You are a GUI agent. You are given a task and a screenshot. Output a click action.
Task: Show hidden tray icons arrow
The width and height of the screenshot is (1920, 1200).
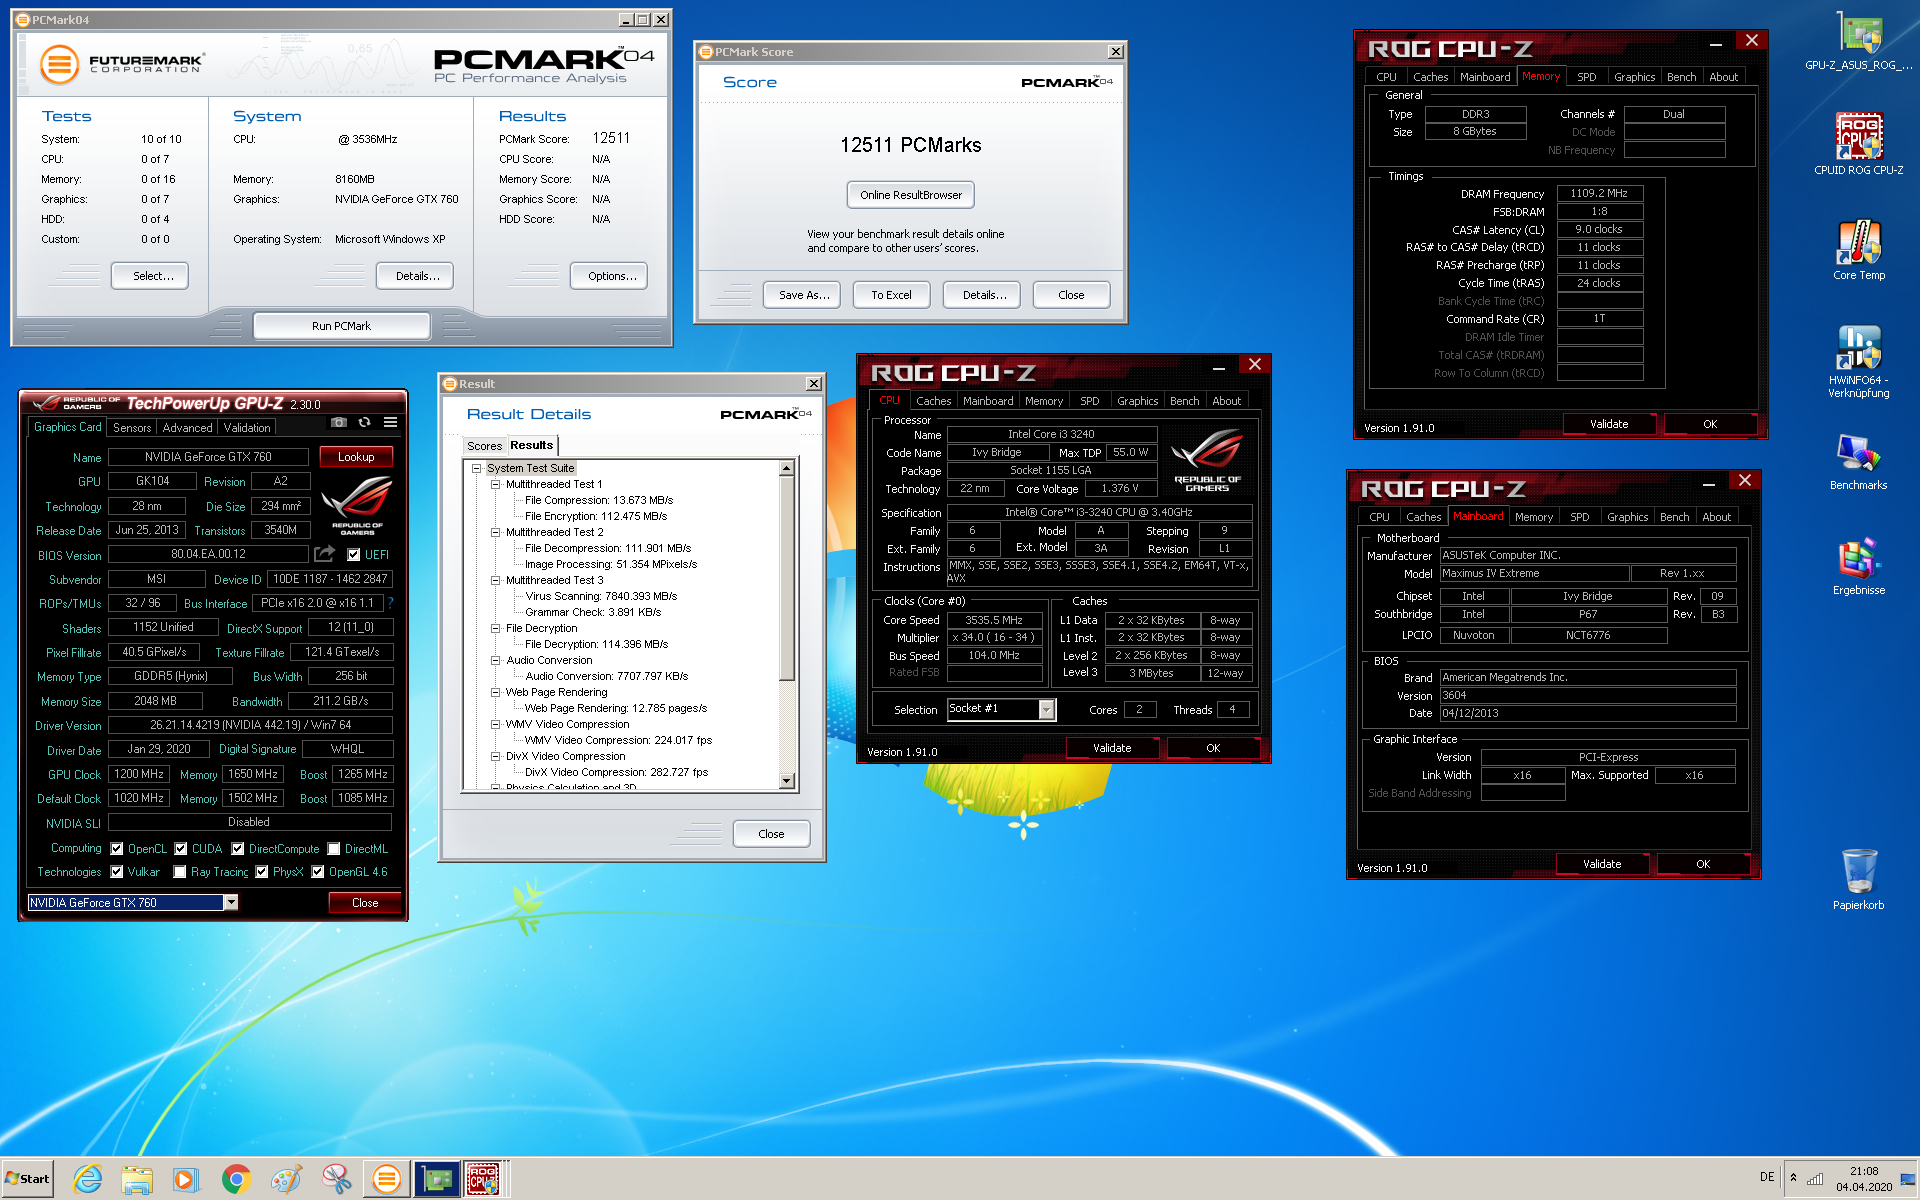coord(1793,1178)
